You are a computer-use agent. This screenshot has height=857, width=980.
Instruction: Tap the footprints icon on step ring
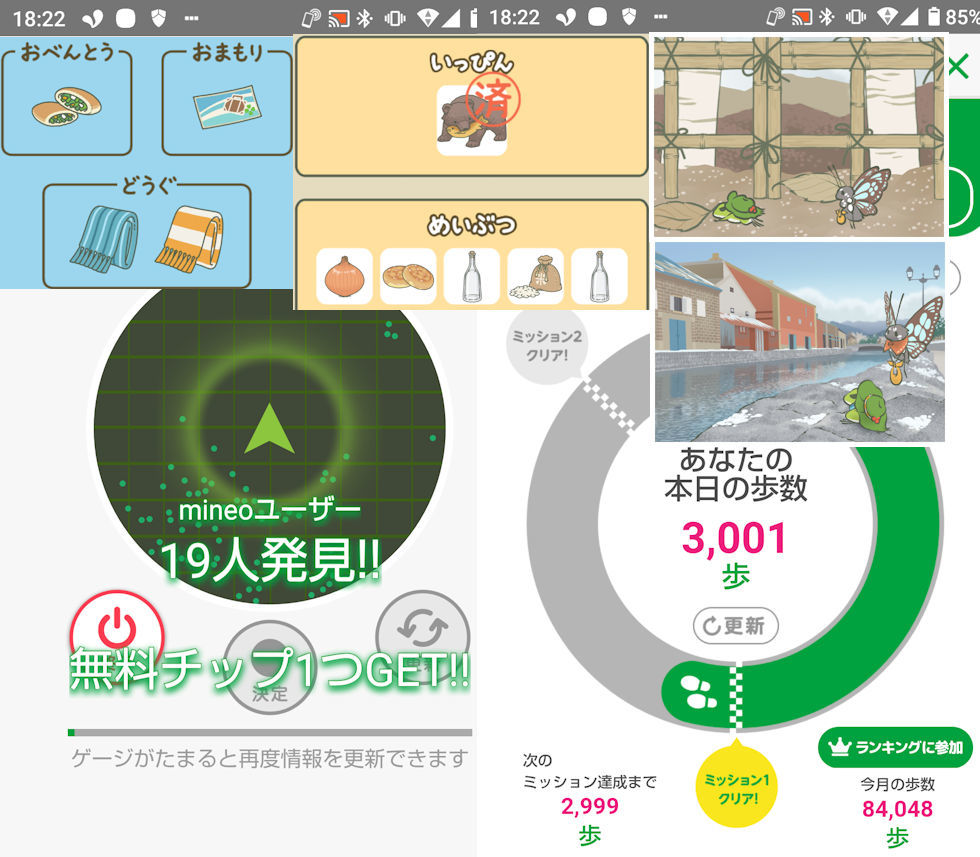tap(698, 693)
